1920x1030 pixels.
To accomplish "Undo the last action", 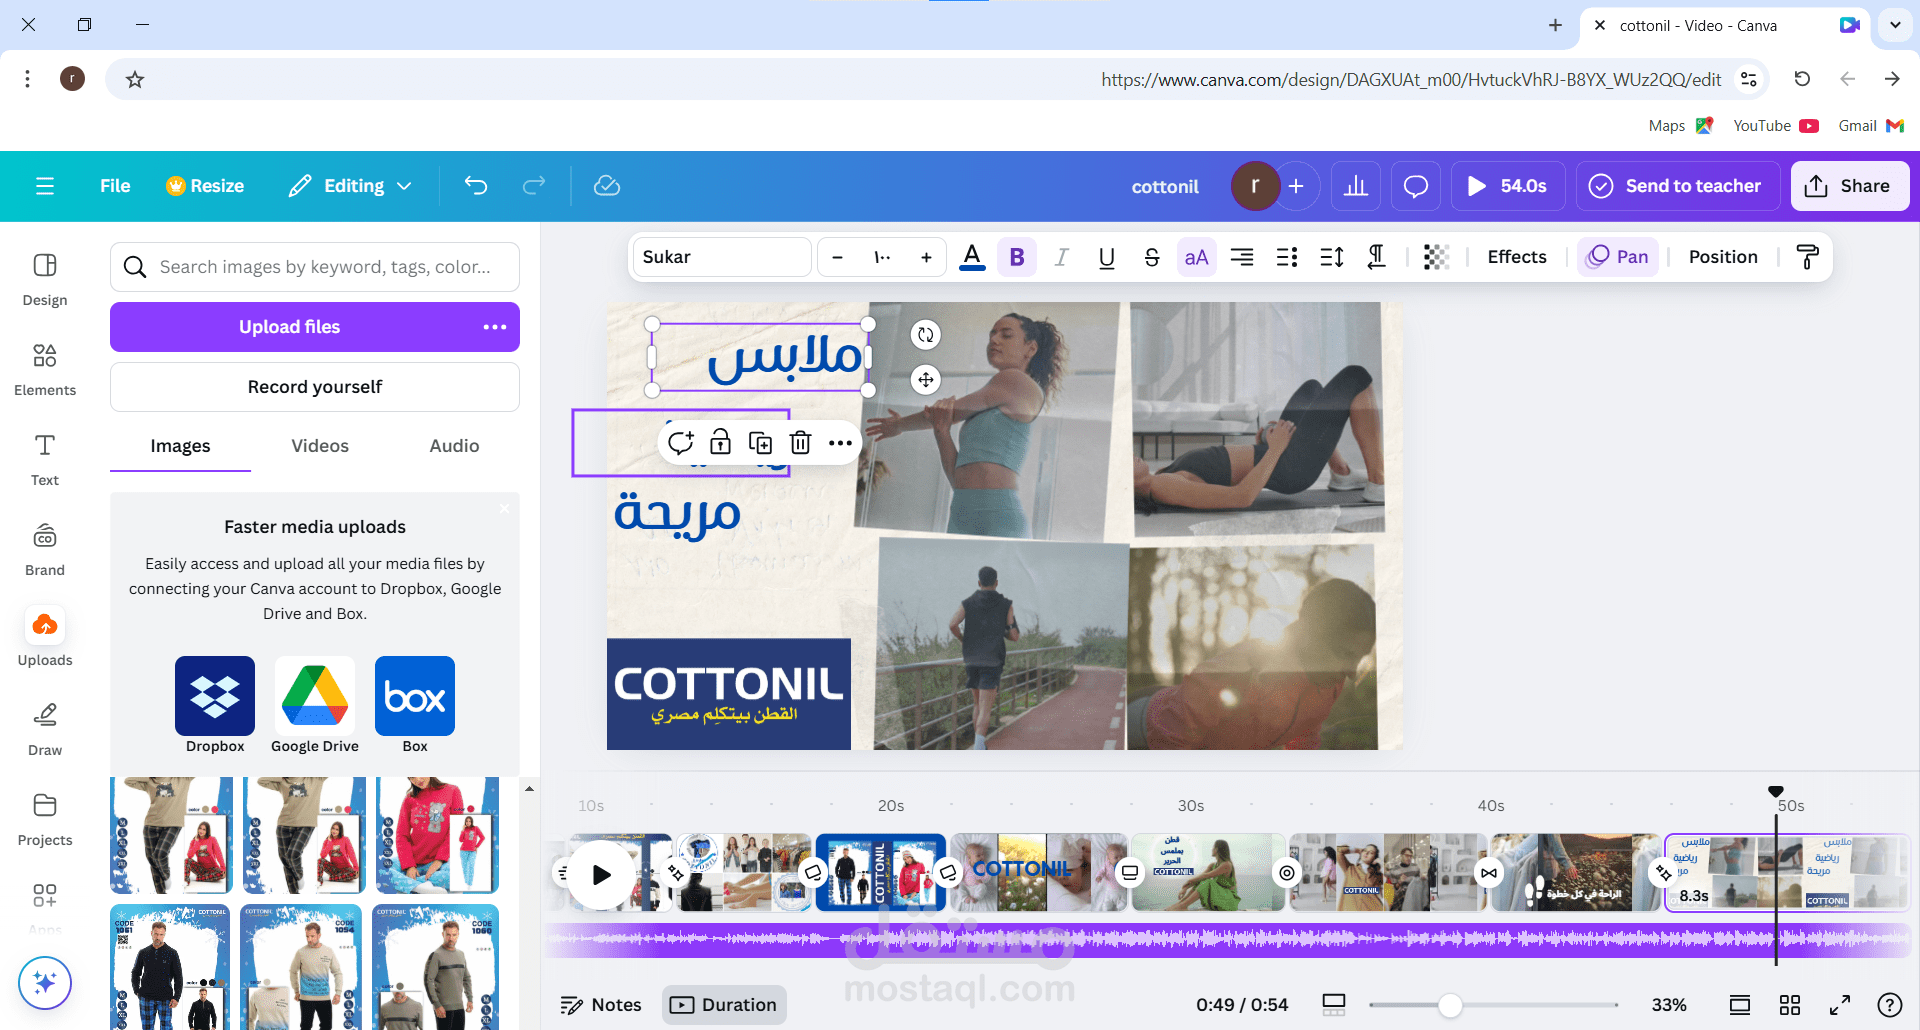I will (476, 186).
